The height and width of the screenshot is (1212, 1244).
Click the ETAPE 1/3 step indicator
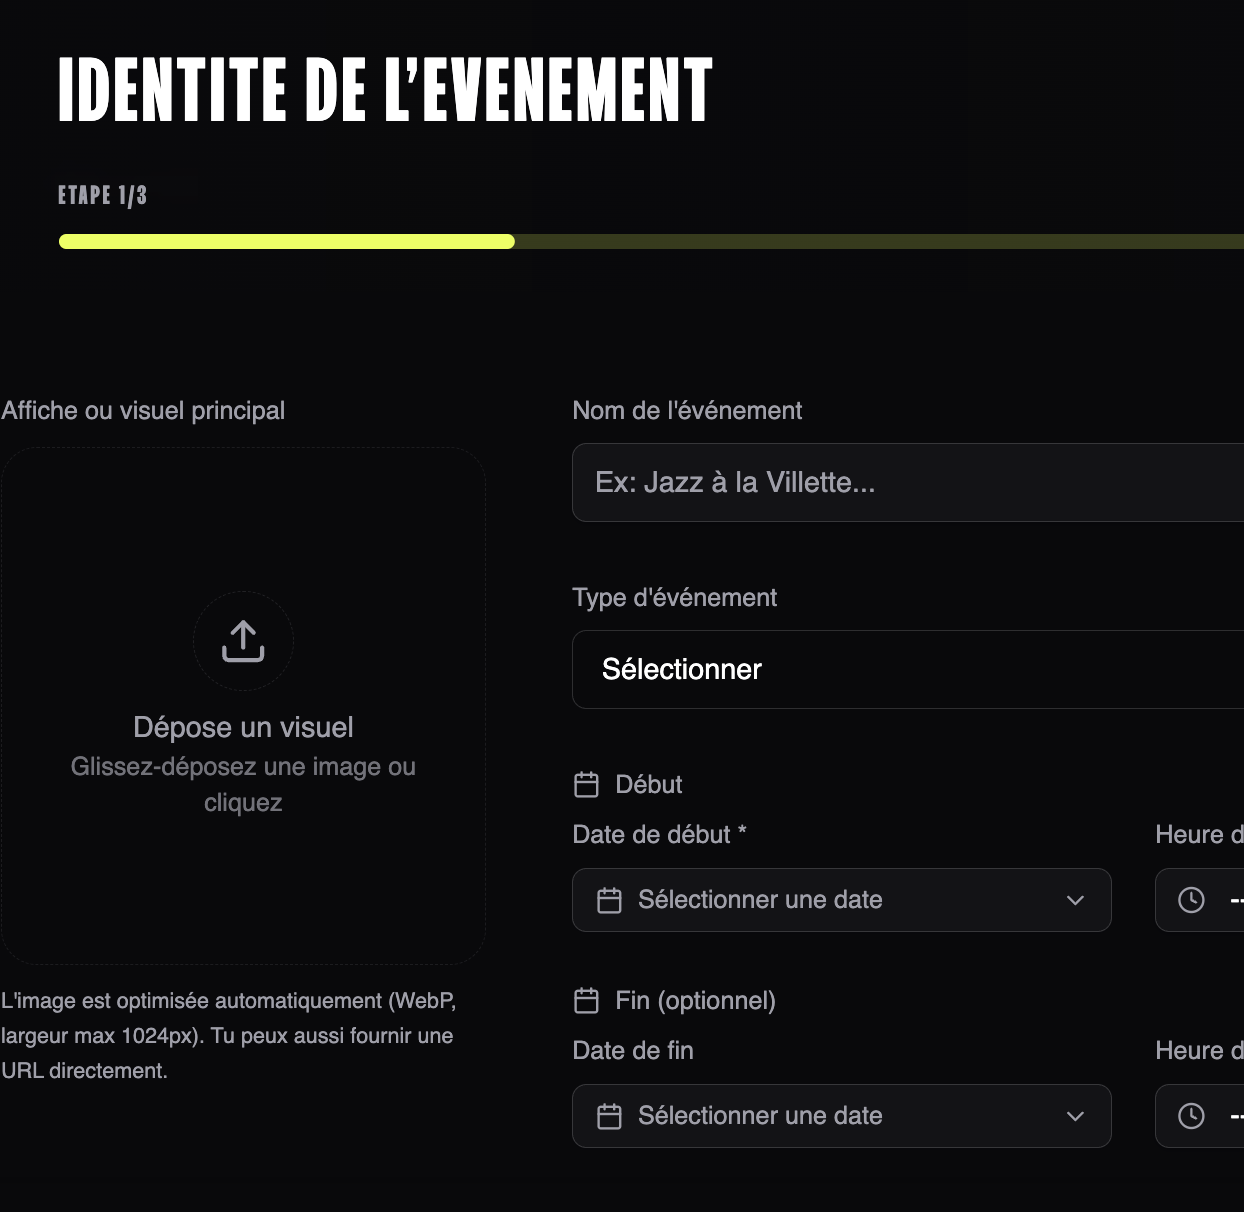pos(102,195)
